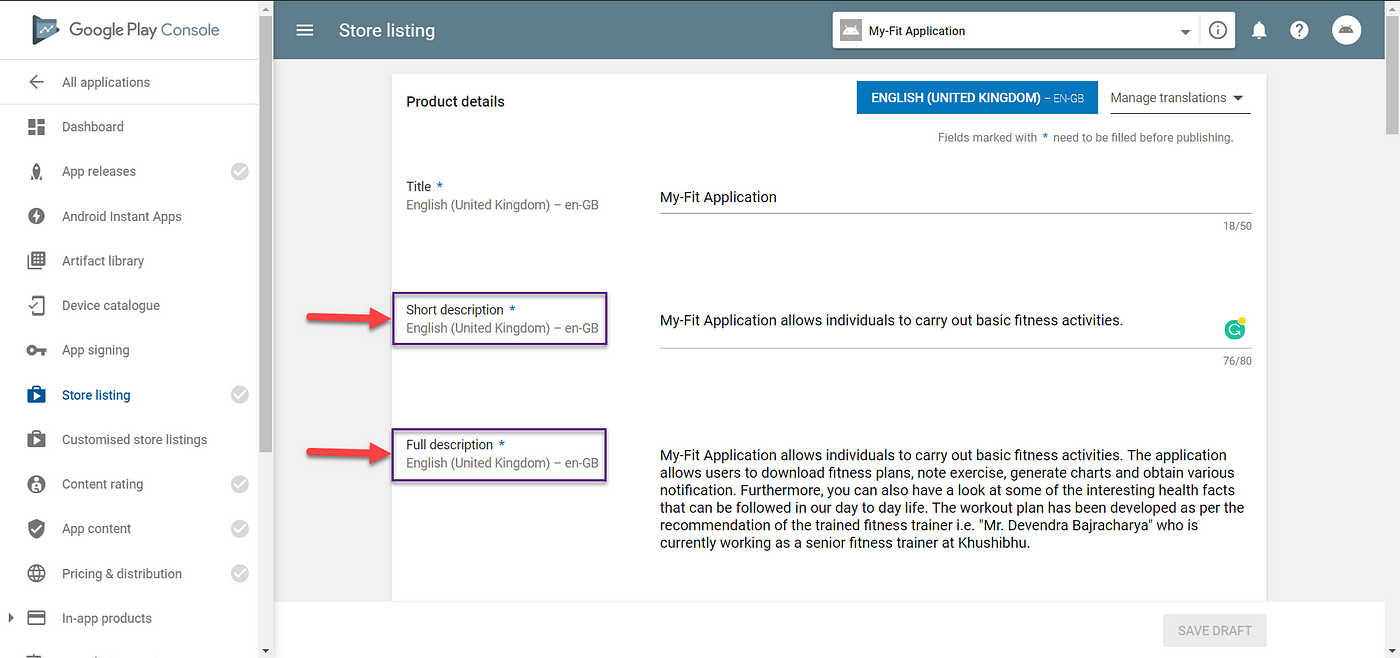Click the App releases rocket icon
The width and height of the screenshot is (1400, 658).
click(x=37, y=172)
